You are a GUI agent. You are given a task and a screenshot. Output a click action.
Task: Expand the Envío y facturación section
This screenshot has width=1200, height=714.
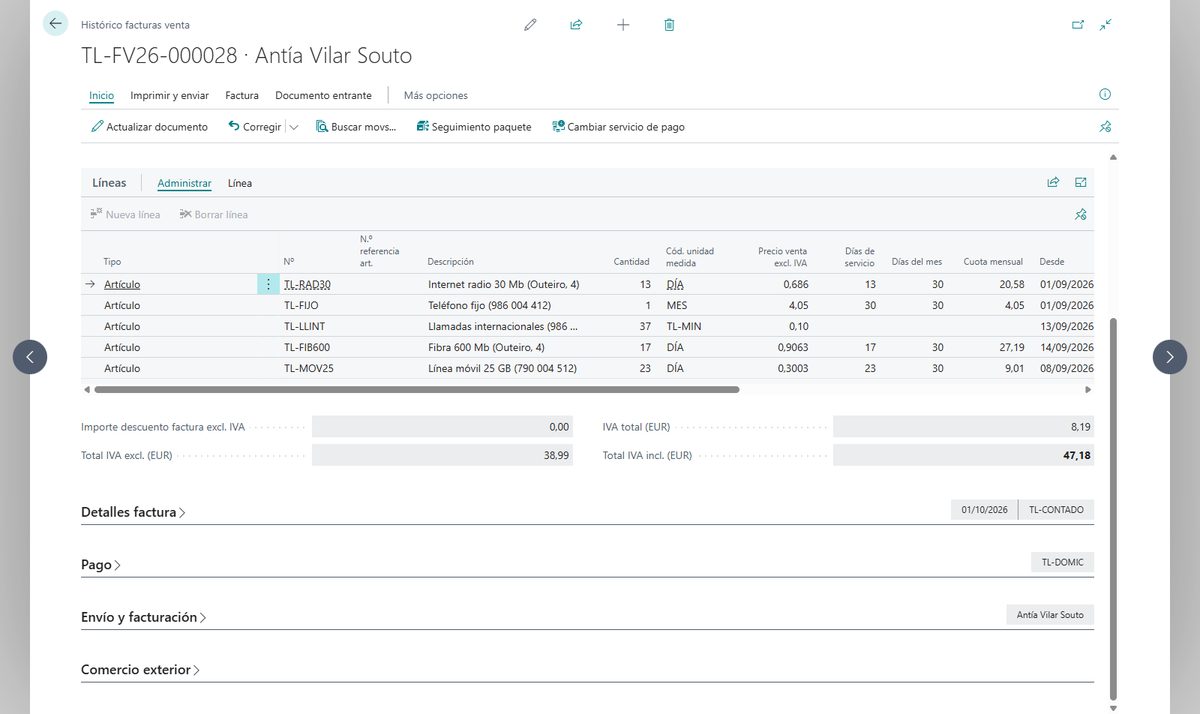pyautogui.click(x=144, y=618)
